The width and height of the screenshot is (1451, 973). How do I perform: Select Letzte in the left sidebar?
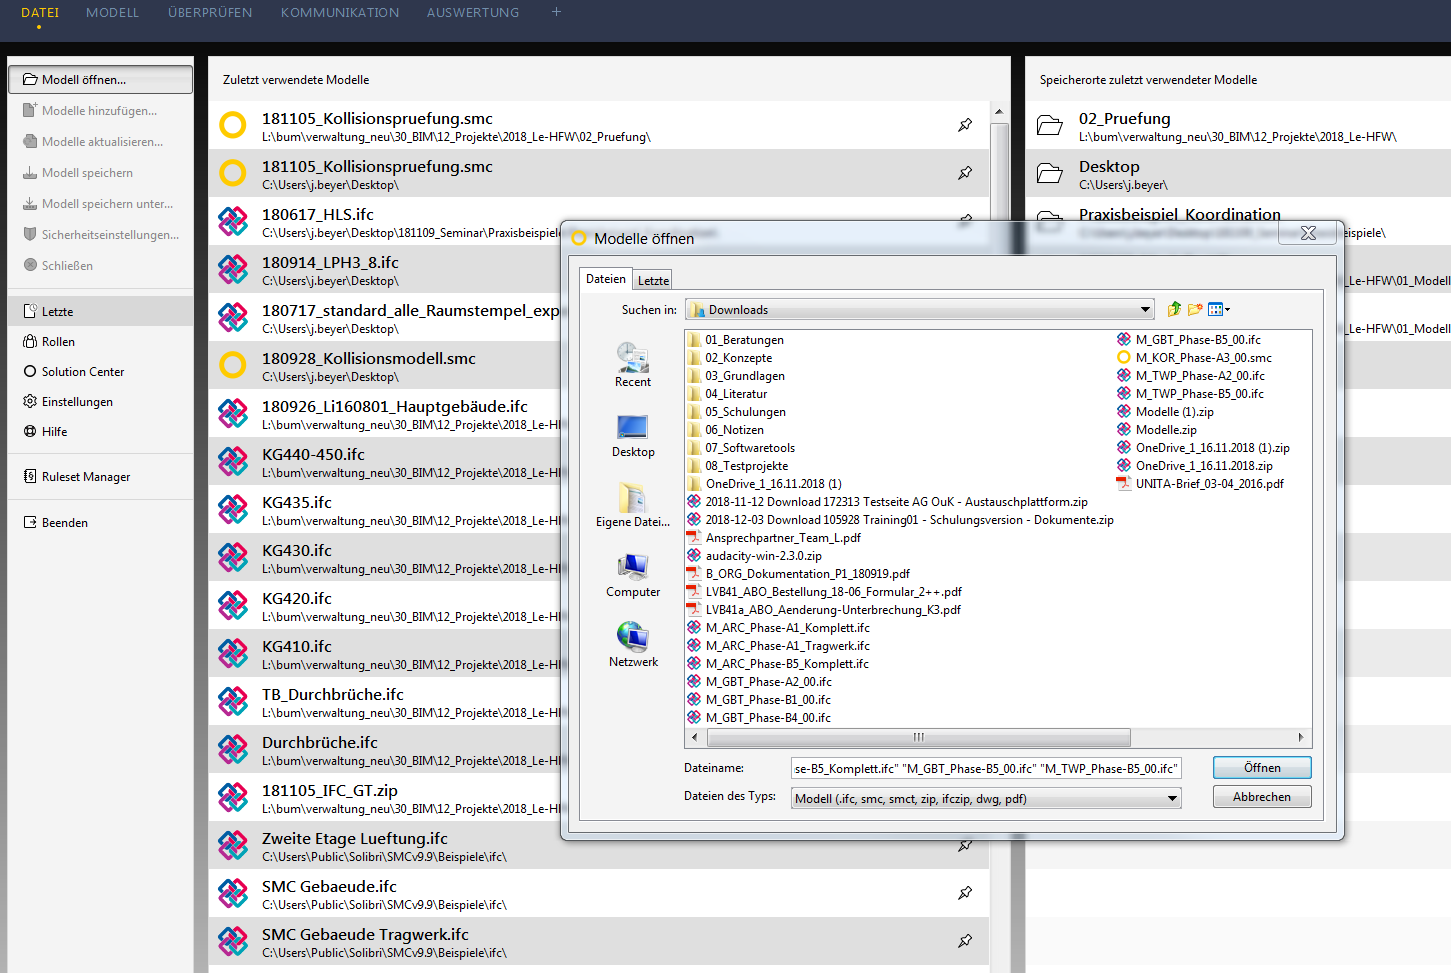pyautogui.click(x=101, y=312)
